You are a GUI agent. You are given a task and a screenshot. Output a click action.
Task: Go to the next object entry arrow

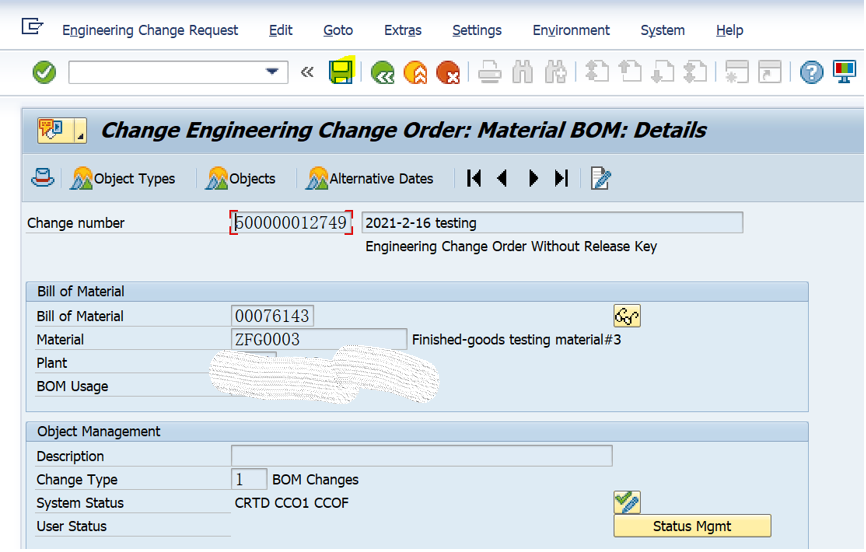click(533, 178)
